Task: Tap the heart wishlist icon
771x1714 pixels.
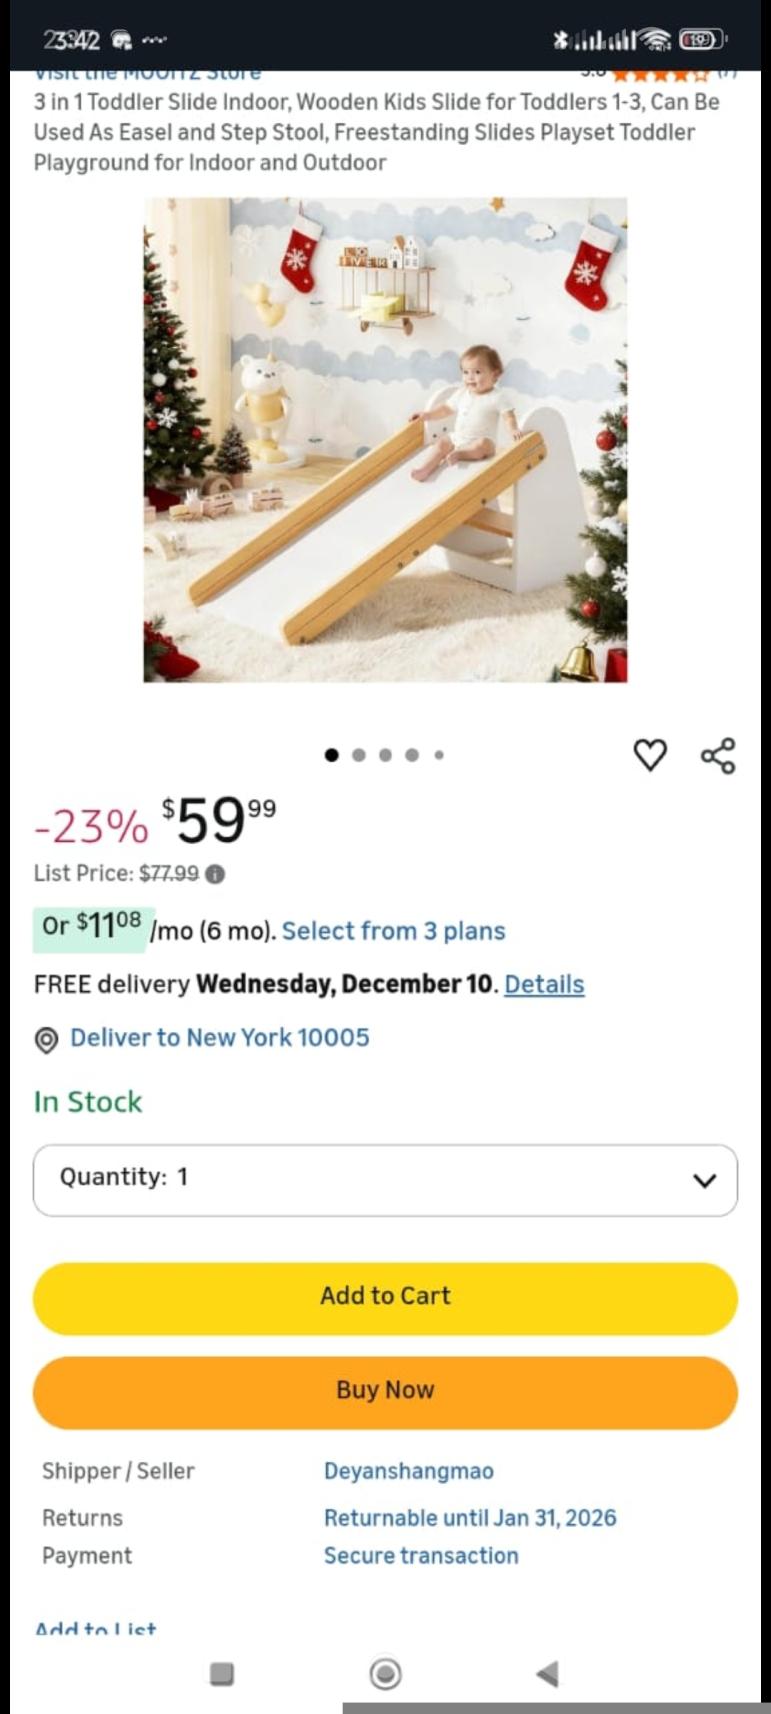Action: [x=650, y=755]
